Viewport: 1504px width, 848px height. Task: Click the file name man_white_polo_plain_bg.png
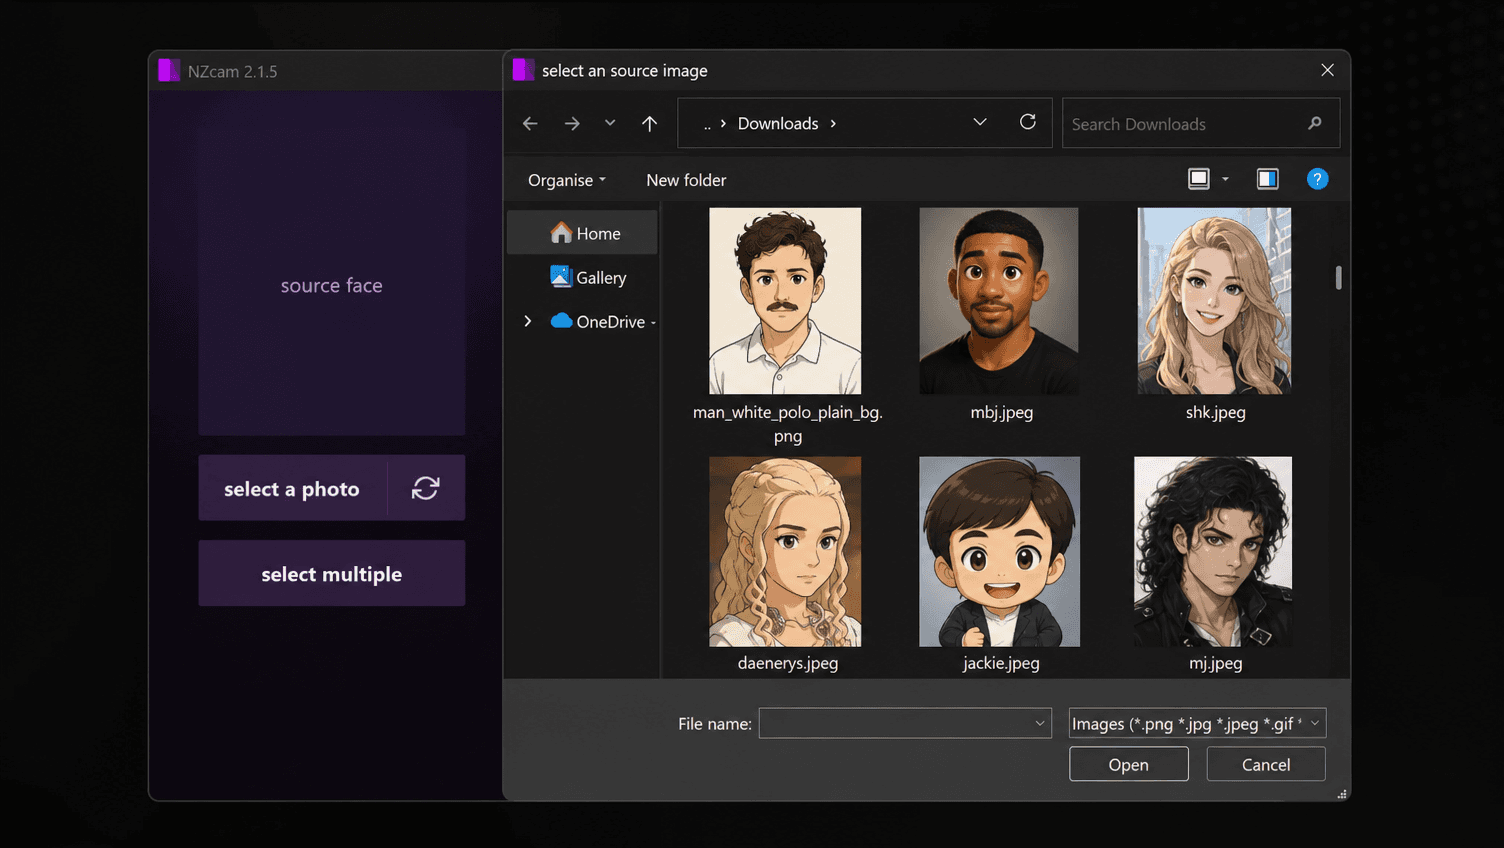pos(788,424)
